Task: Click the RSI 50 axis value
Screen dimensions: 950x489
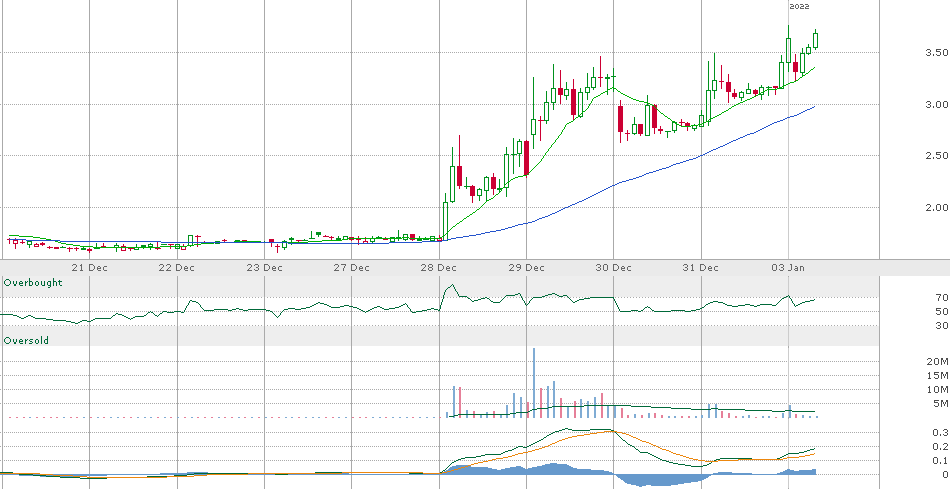Action: 941,311
